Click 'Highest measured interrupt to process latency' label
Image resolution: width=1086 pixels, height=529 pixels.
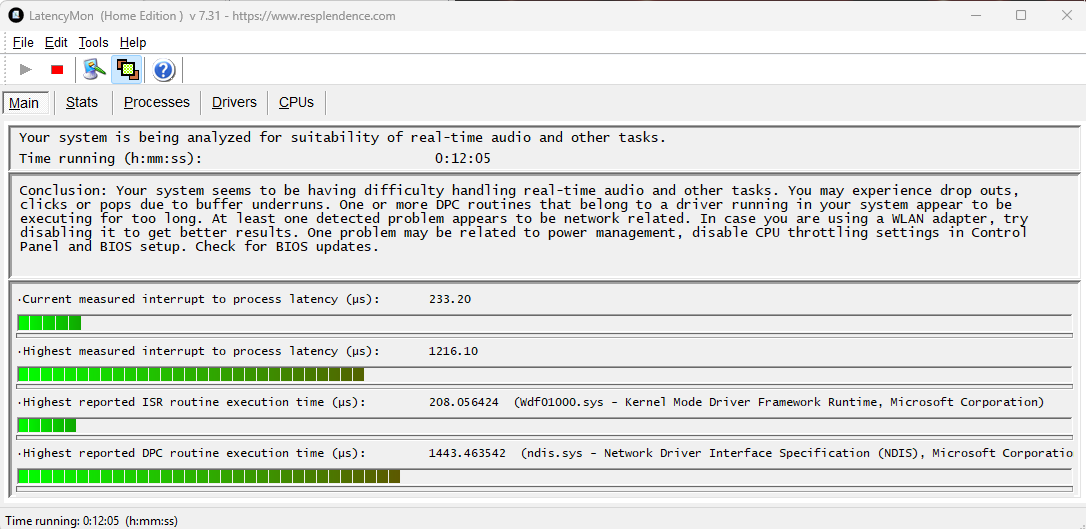(201, 351)
